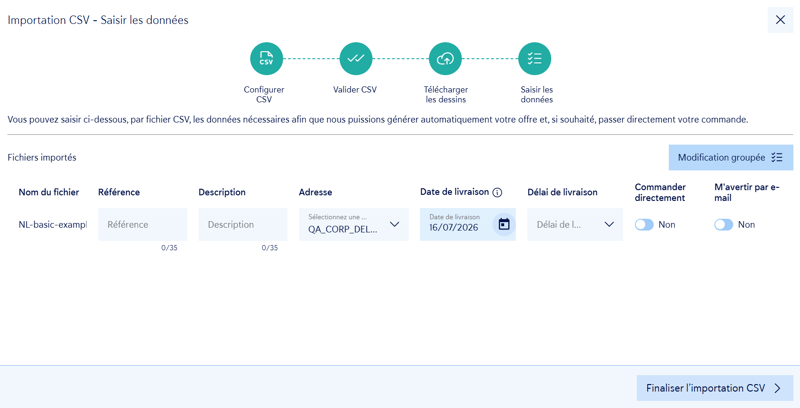Click the chevron arrow of the address selector

coord(394,224)
